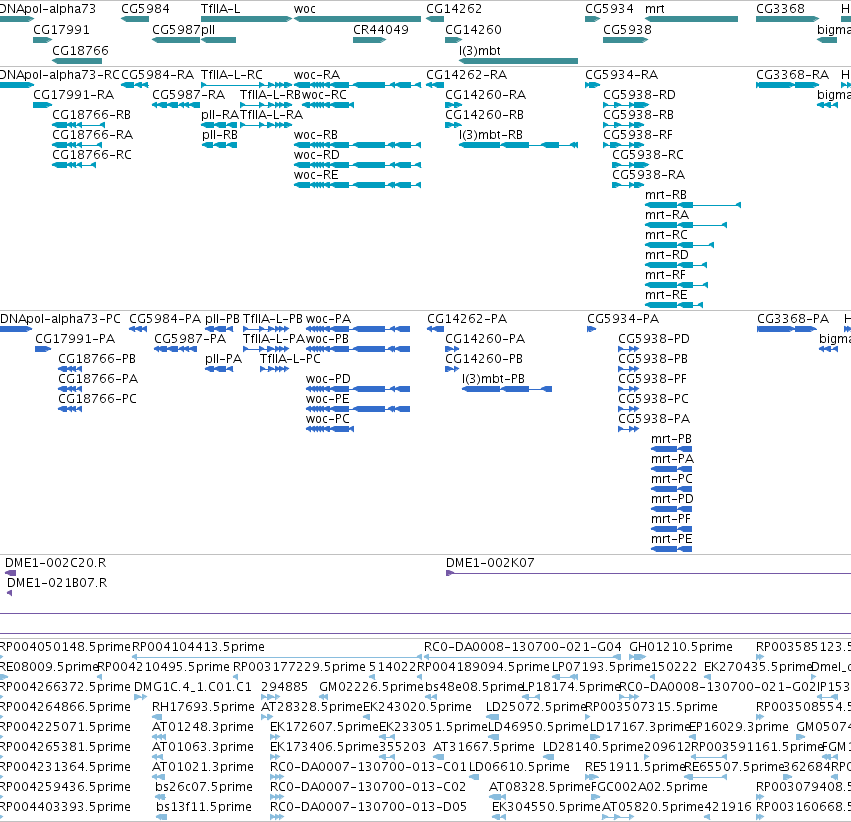The width and height of the screenshot is (851, 822).
Task: Click the RE51911.5prime EST label
Action: pyautogui.click(x=634, y=767)
